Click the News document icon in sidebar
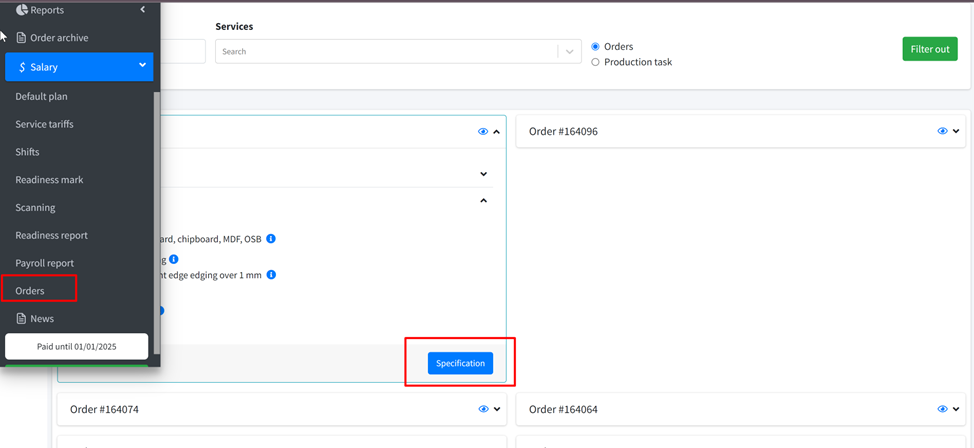This screenshot has width=974, height=448. [21, 318]
